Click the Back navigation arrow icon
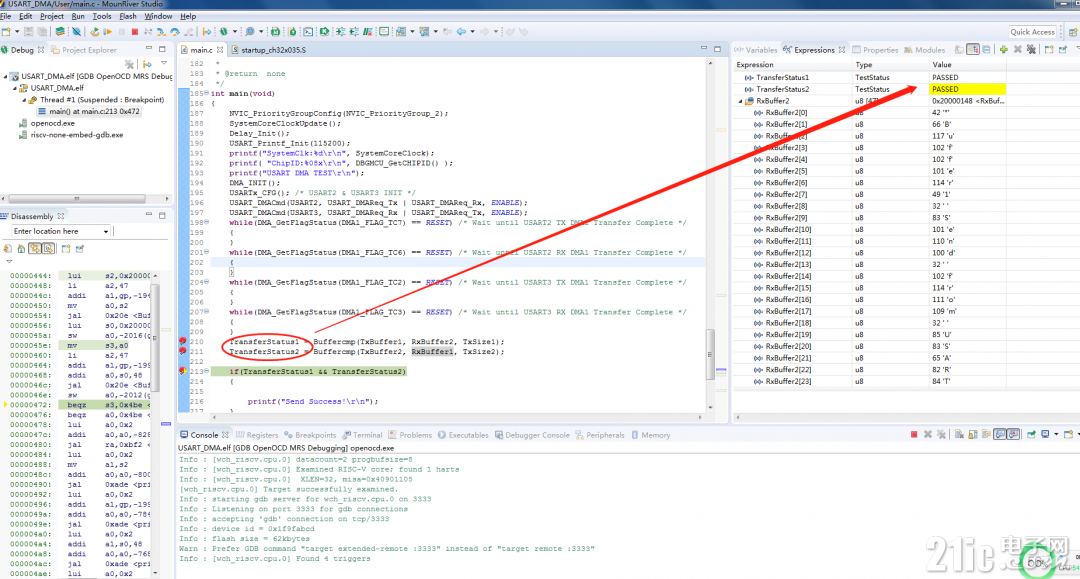Image resolution: width=1080 pixels, height=579 pixels. [x=461, y=32]
